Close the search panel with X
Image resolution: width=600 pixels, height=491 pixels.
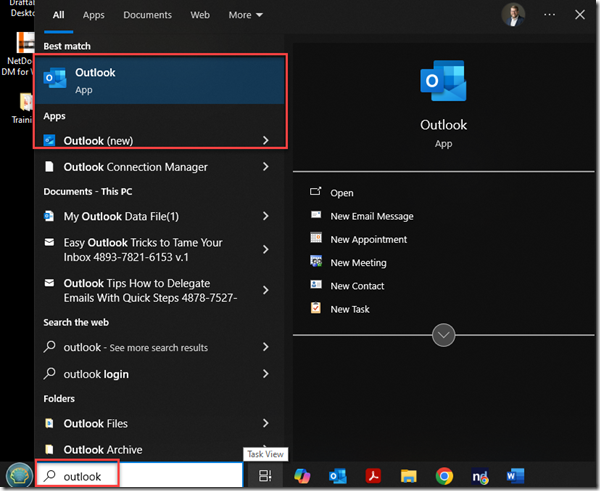580,15
